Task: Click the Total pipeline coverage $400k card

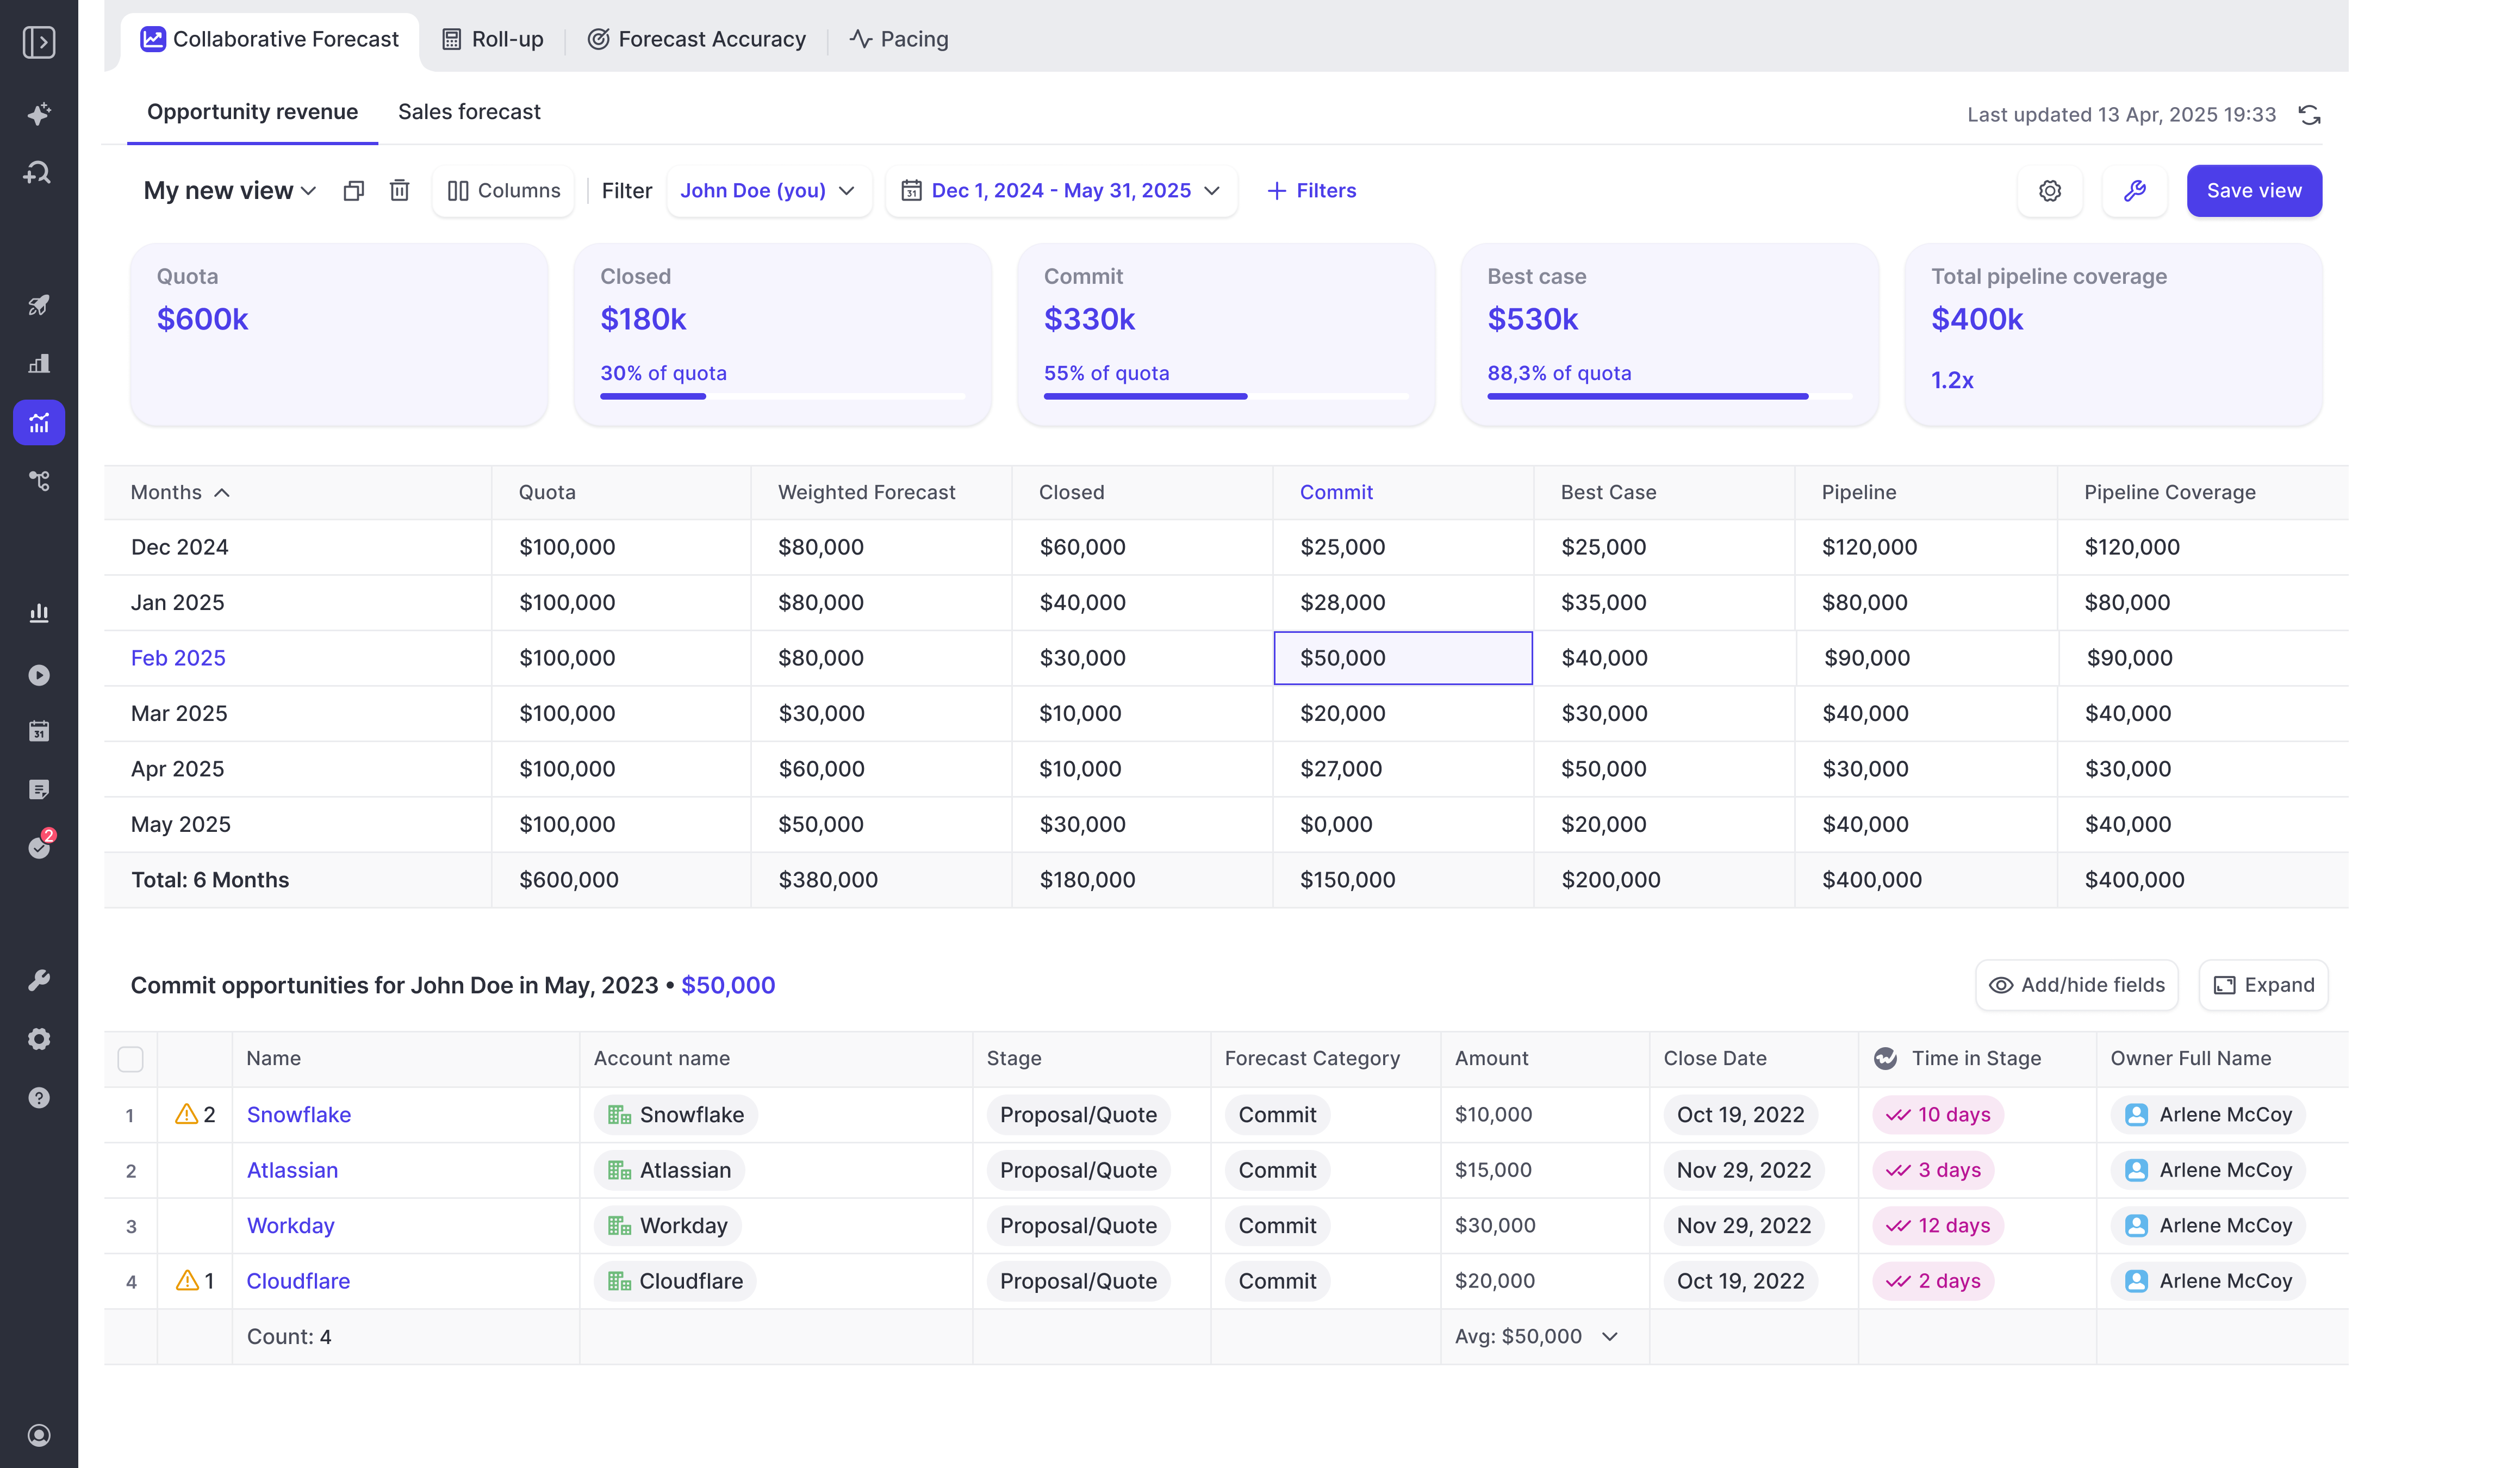Action: click(x=2113, y=334)
